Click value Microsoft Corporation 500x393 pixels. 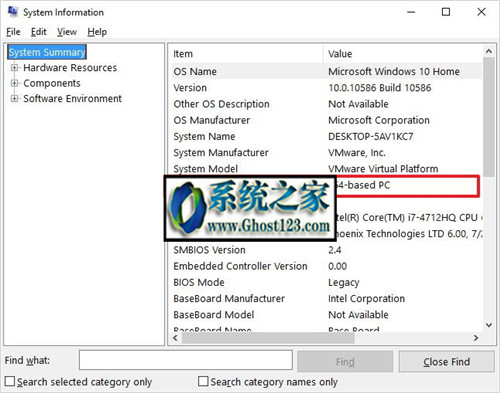pos(379,120)
